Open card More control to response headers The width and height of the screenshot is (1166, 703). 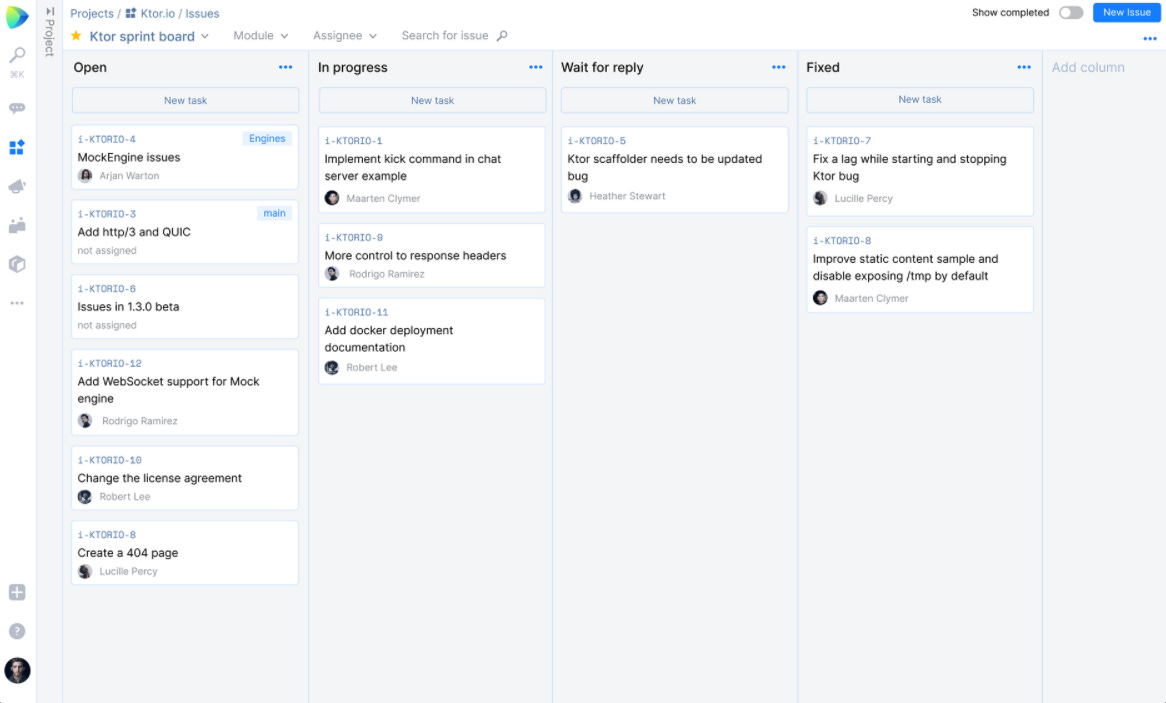pyautogui.click(x=432, y=255)
